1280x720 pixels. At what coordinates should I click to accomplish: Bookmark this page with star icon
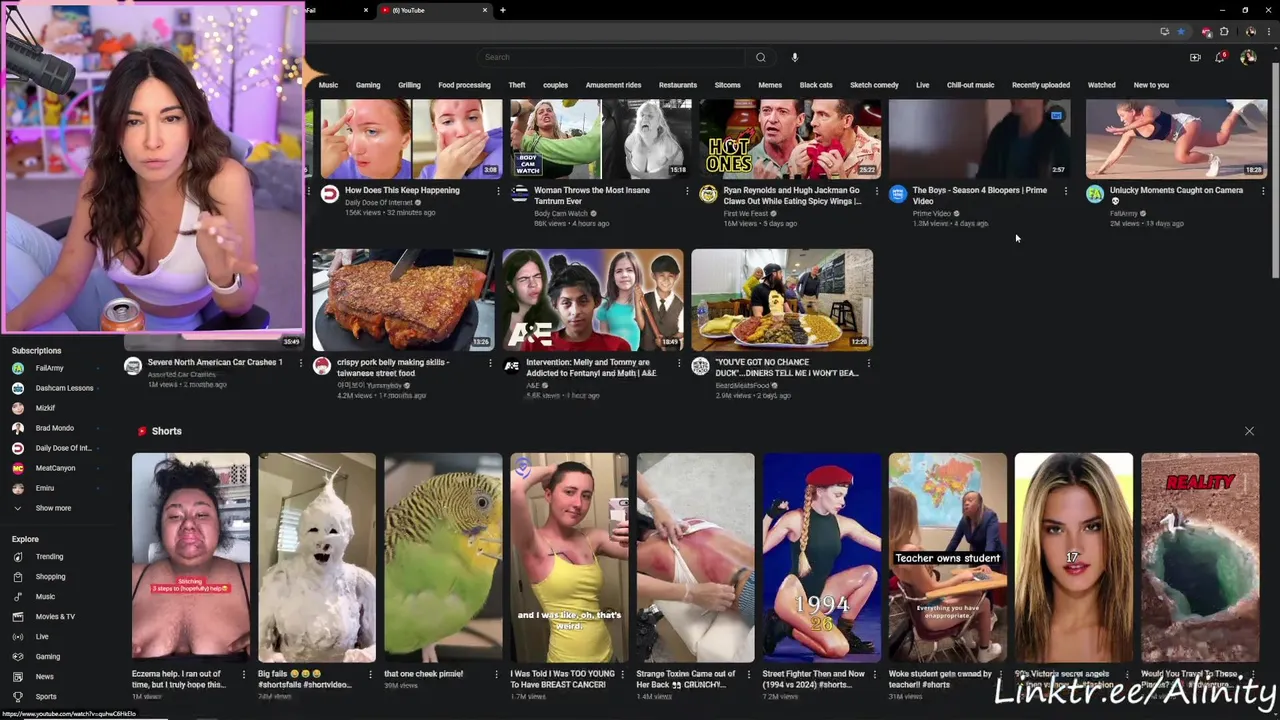pyautogui.click(x=1180, y=32)
